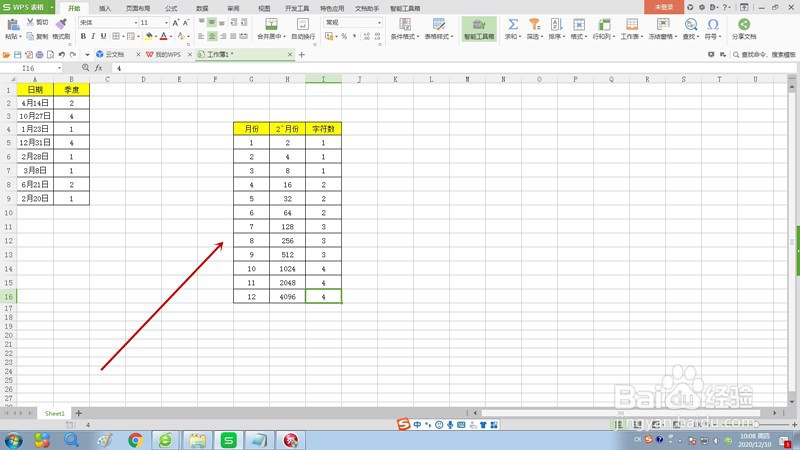Click the Undo arrow icon
Image resolution: width=800 pixels, height=450 pixels.
62,55
